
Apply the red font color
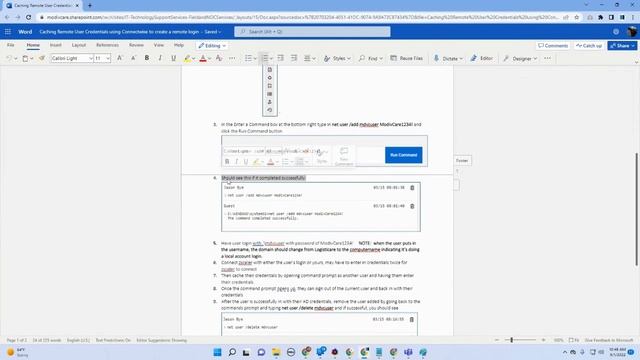pyautogui.click(x=203, y=58)
